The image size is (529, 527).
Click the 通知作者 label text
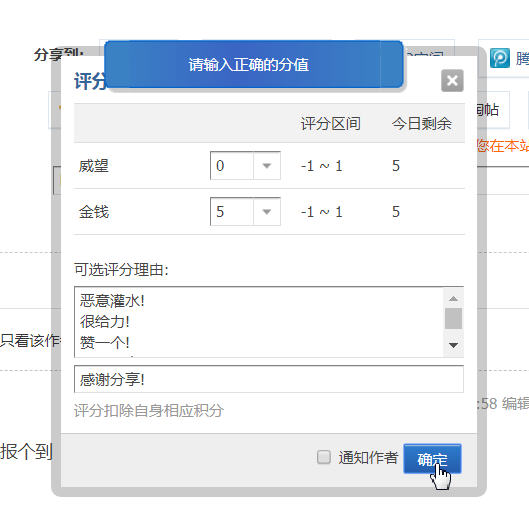(x=368, y=457)
